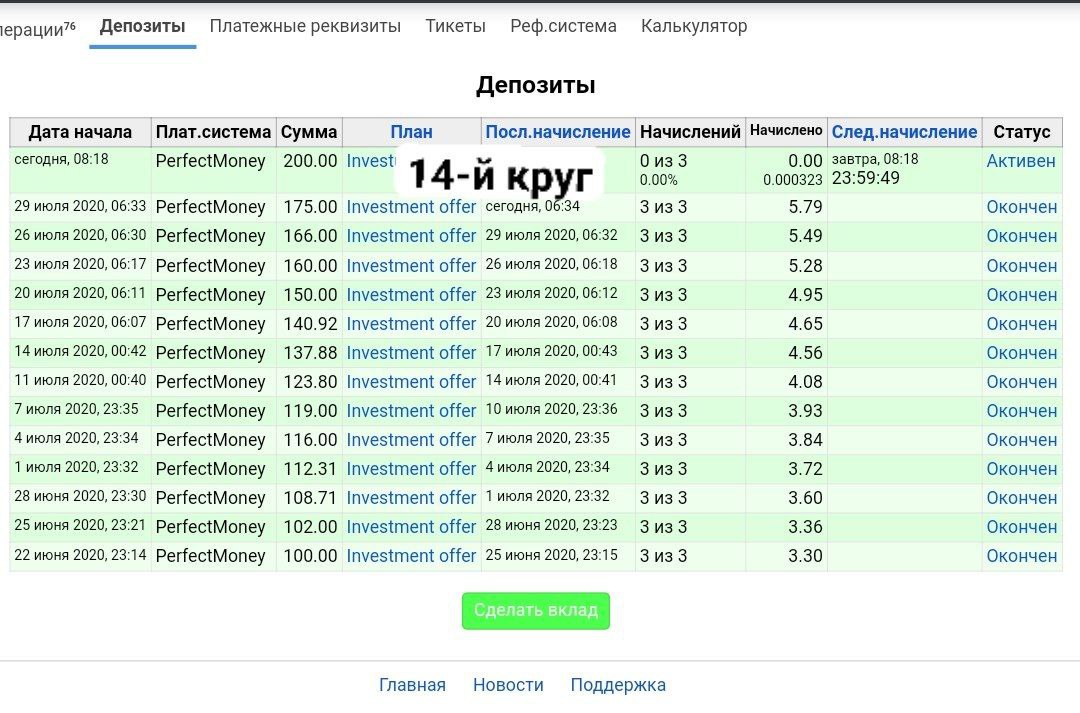Open Investment offer link for 175.00 deposit

tap(411, 207)
